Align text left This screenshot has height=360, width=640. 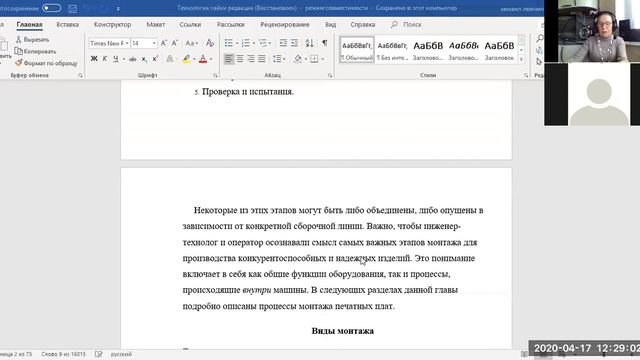(x=229, y=59)
